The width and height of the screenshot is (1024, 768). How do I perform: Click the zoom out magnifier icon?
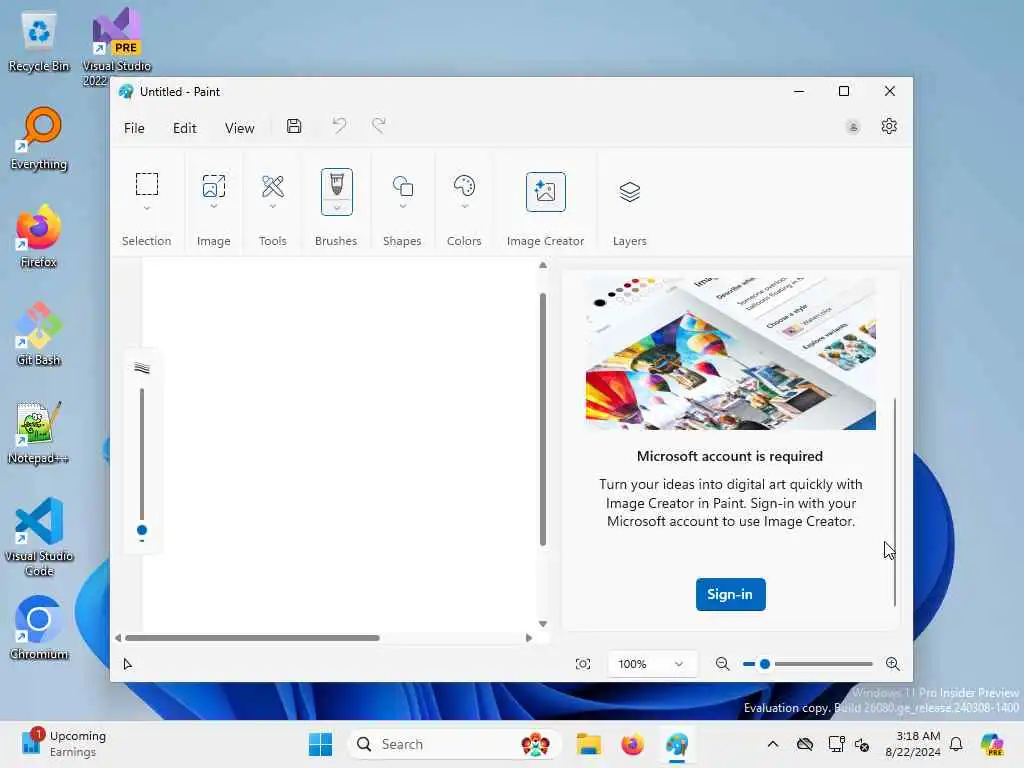[x=722, y=664]
